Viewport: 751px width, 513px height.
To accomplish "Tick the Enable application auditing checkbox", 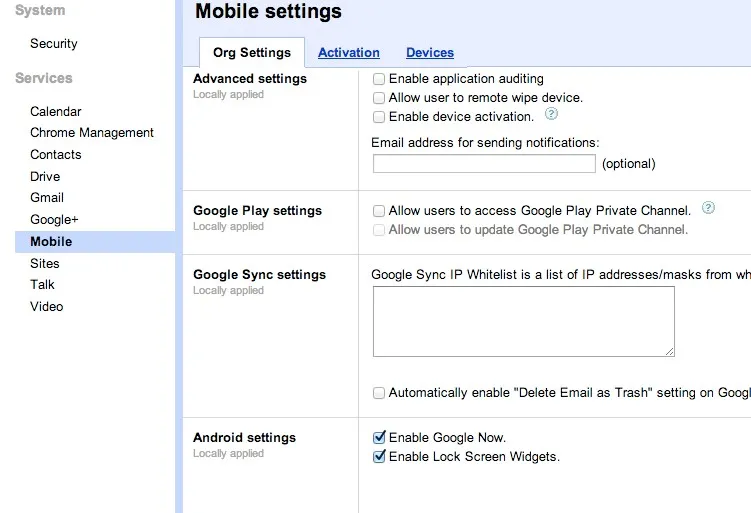I will point(379,79).
